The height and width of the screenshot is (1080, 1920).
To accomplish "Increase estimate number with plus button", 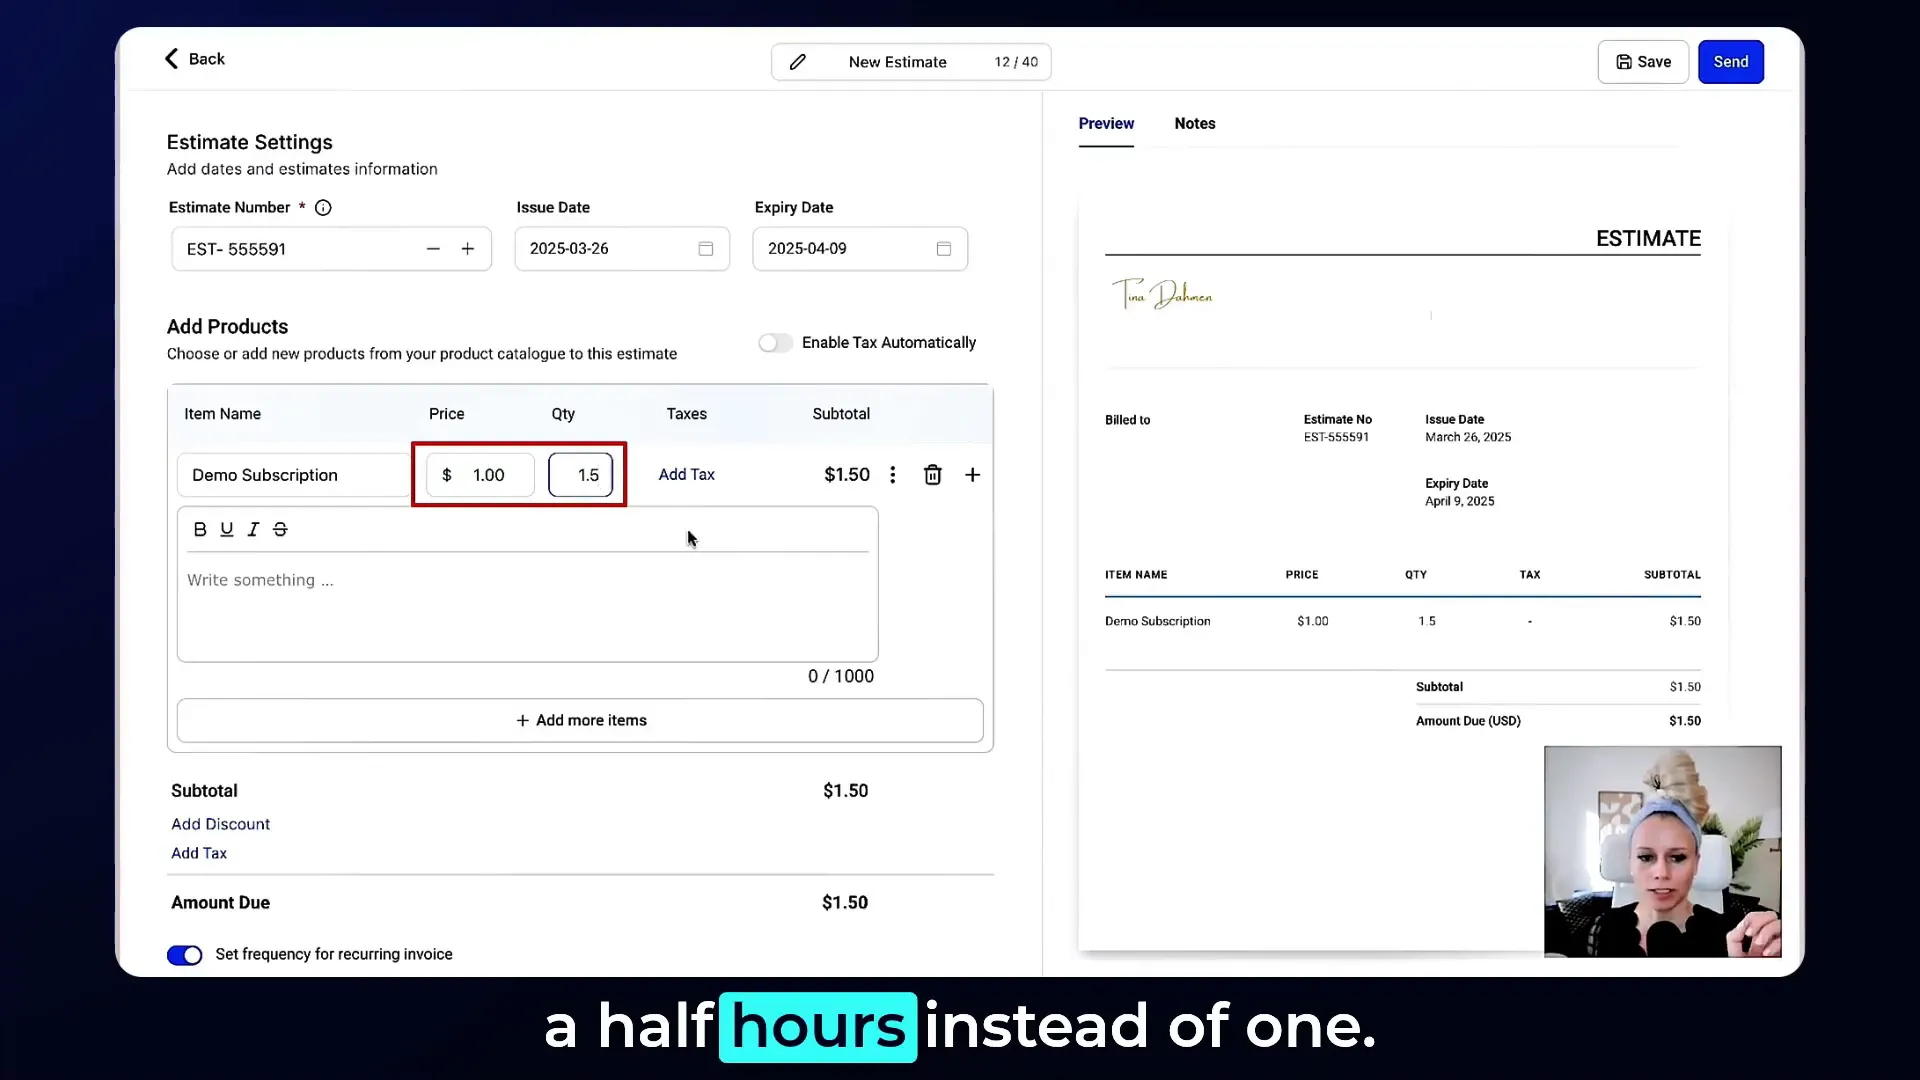I will tap(467, 249).
